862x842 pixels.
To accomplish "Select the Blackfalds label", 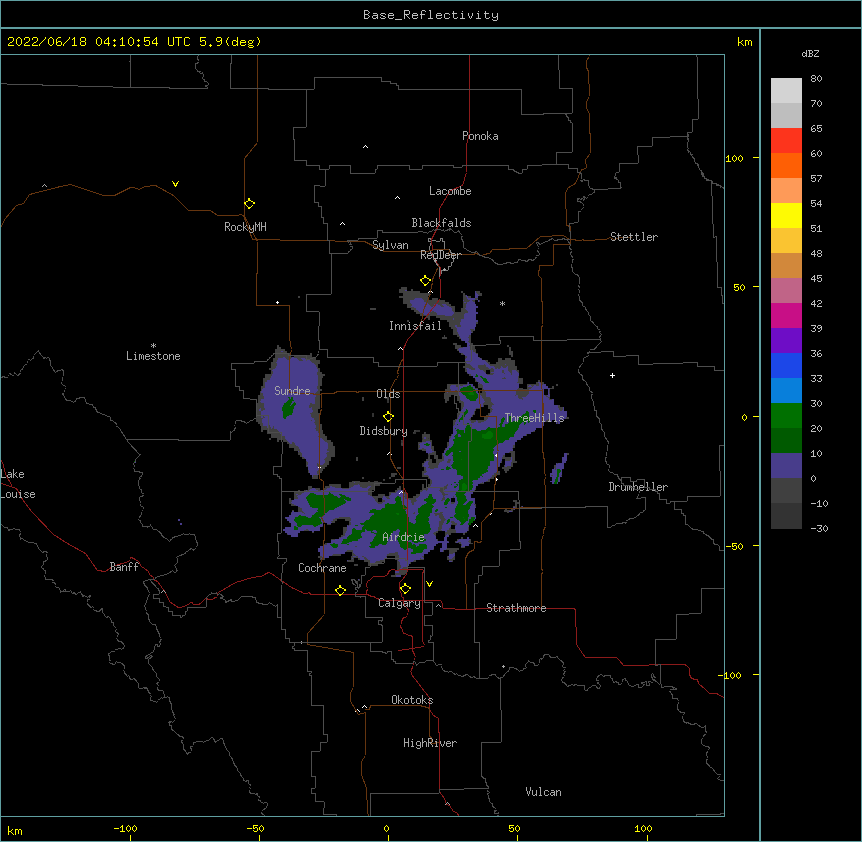I will [441, 223].
